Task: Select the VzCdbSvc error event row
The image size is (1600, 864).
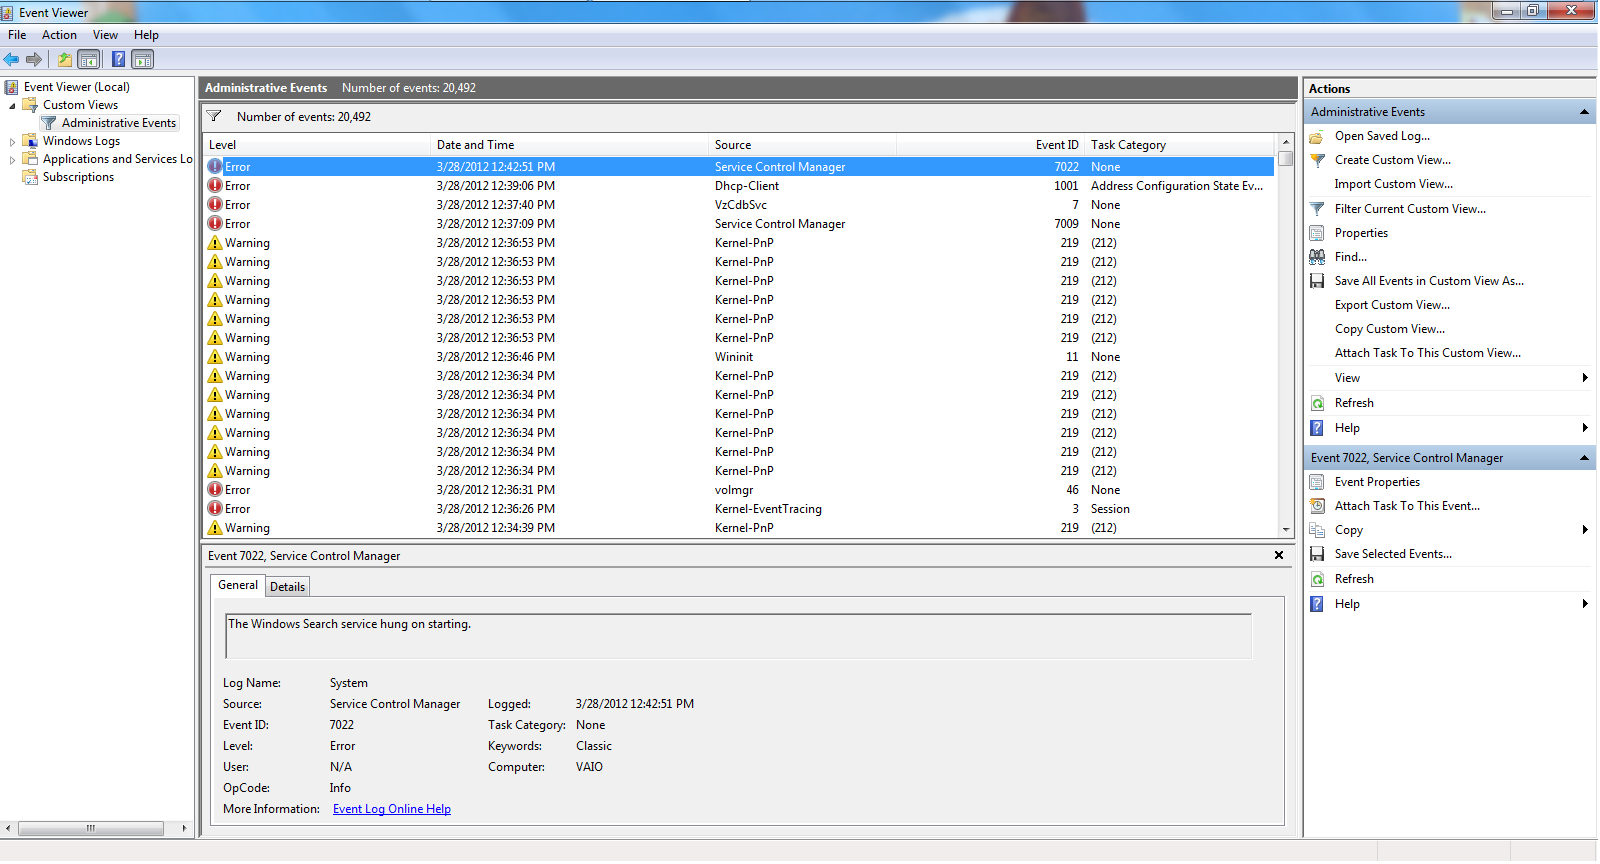Action: pos(740,205)
